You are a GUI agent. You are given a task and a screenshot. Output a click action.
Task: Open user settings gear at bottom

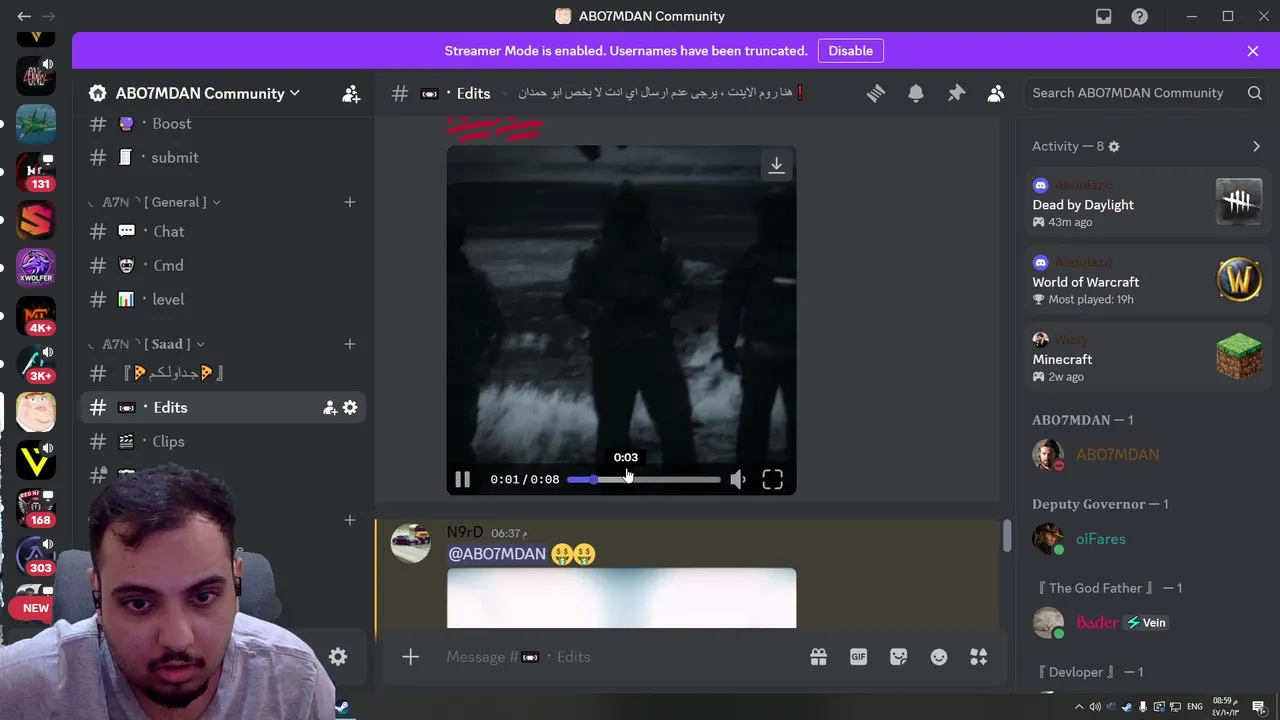click(x=338, y=657)
